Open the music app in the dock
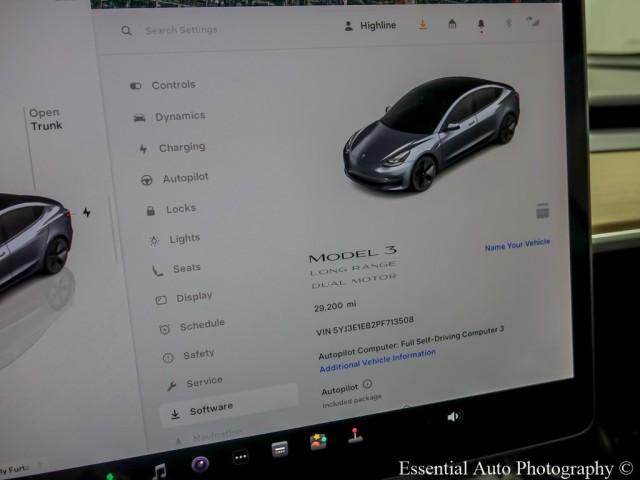Screen dimensions: 640x480 click(159, 470)
